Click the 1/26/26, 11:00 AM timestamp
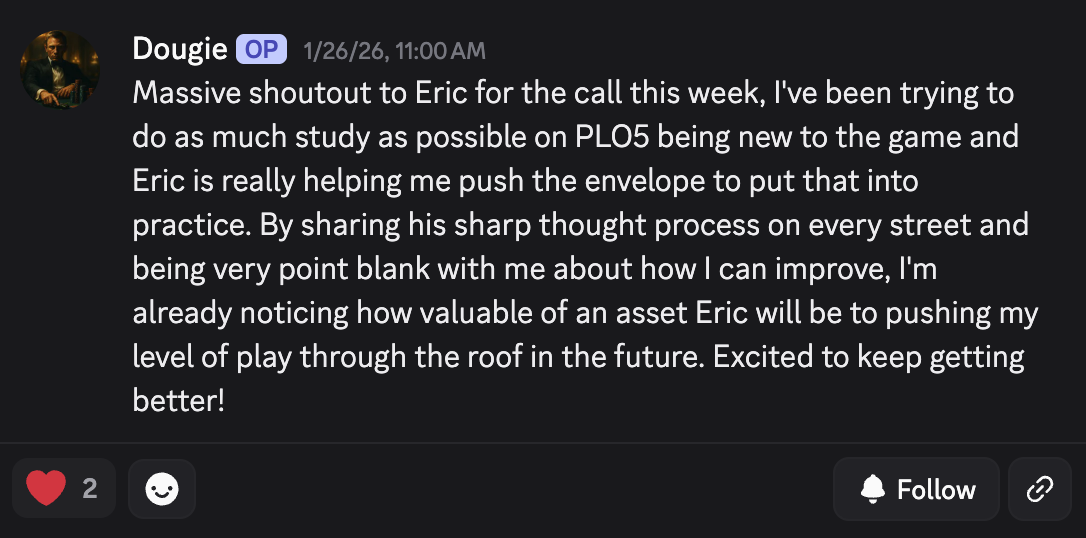 (x=394, y=50)
